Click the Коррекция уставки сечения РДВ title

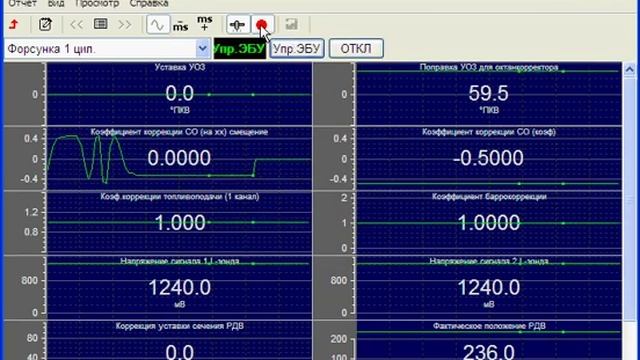[180, 326]
